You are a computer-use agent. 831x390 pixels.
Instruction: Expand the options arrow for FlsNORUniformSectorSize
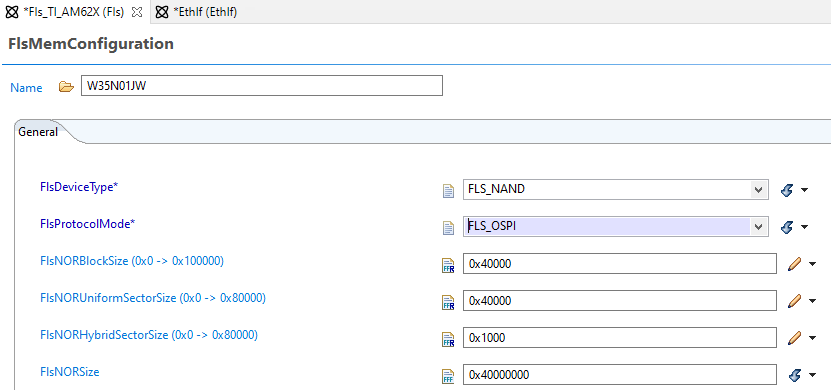click(812, 301)
